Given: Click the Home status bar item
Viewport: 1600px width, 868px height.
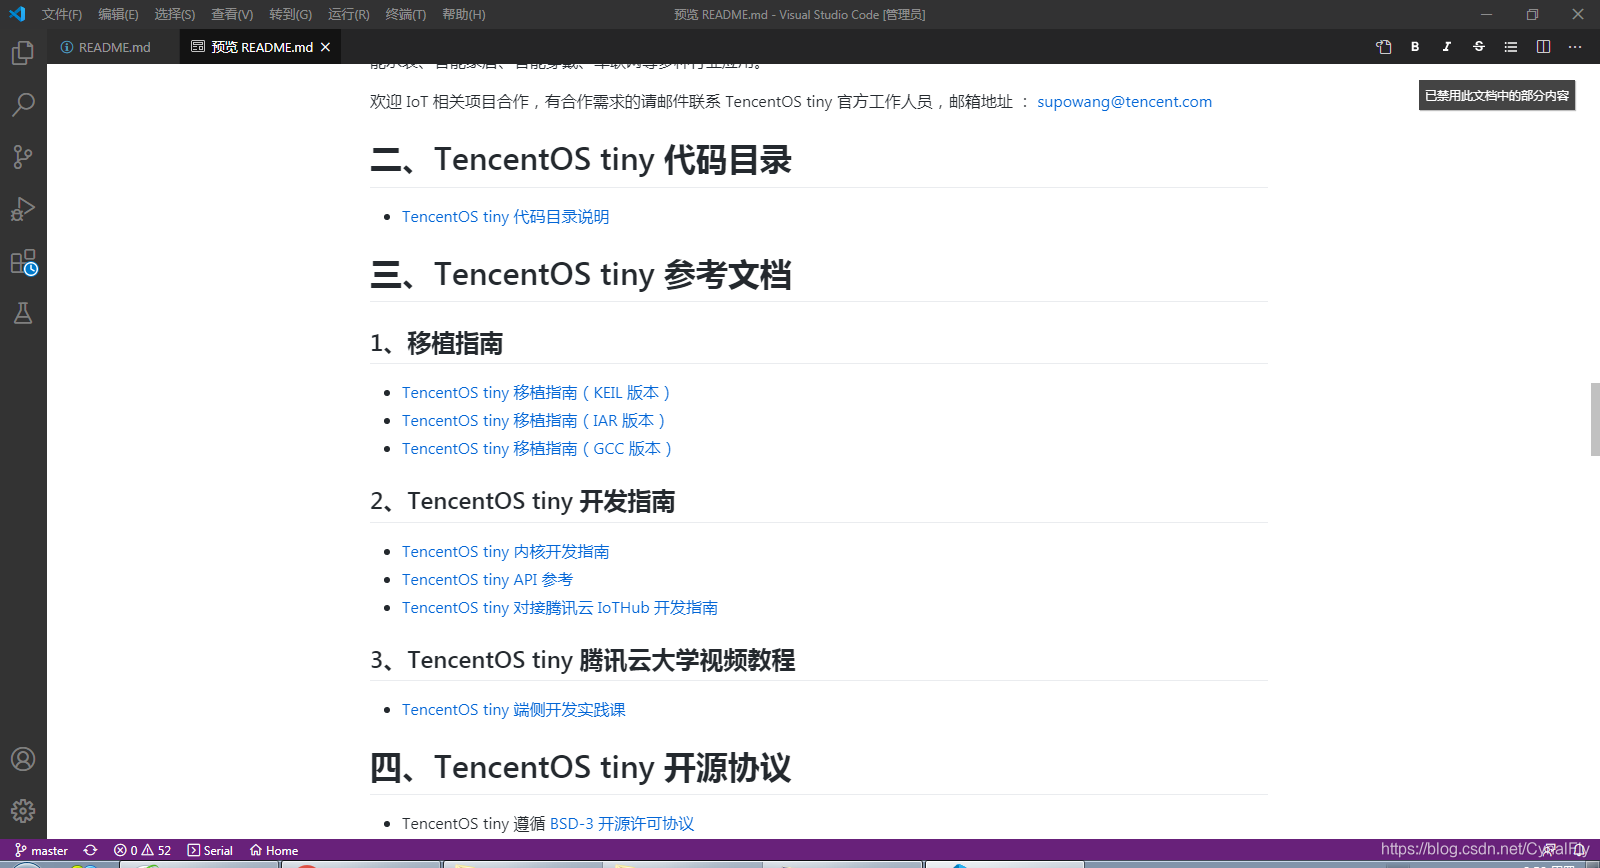Looking at the screenshot, I should coord(274,851).
